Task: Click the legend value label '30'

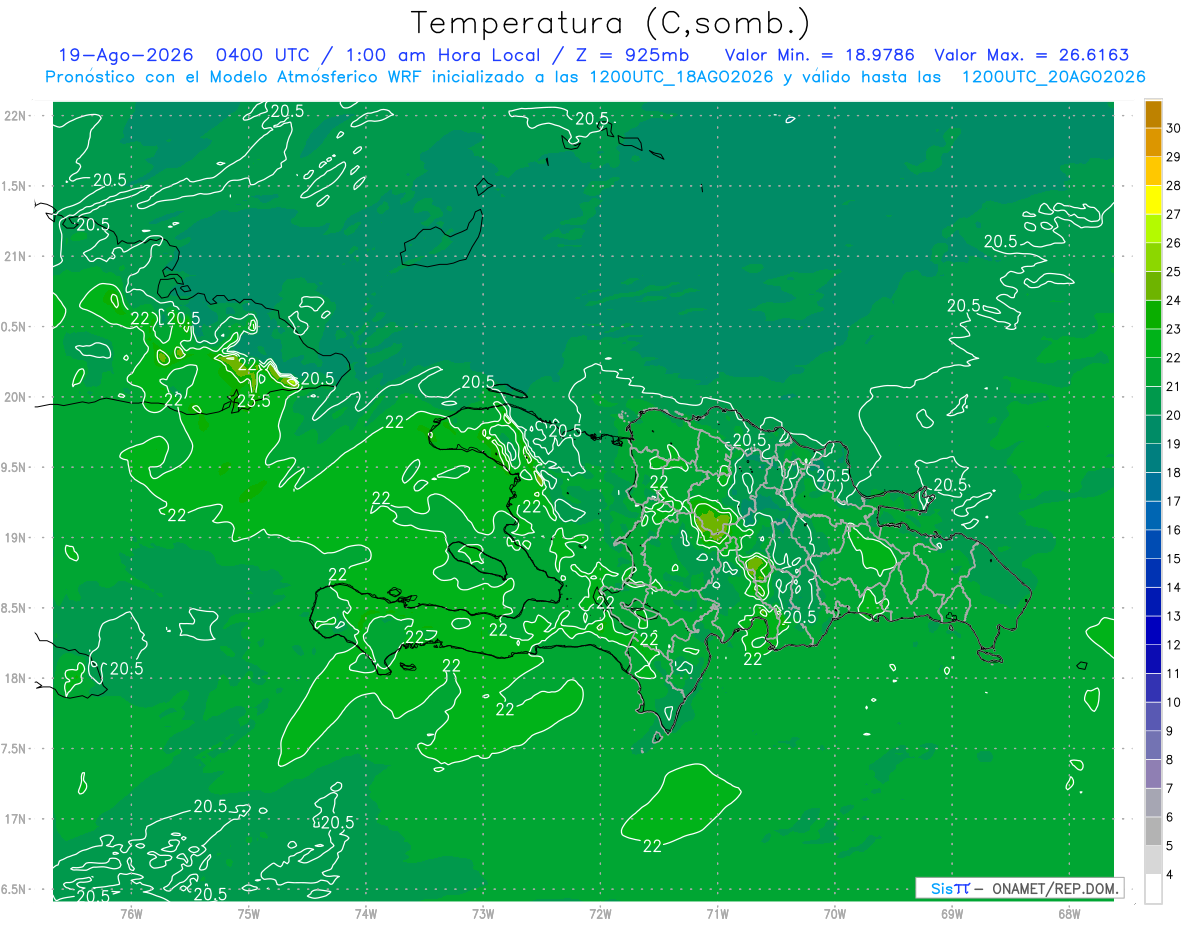Action: click(x=1174, y=128)
